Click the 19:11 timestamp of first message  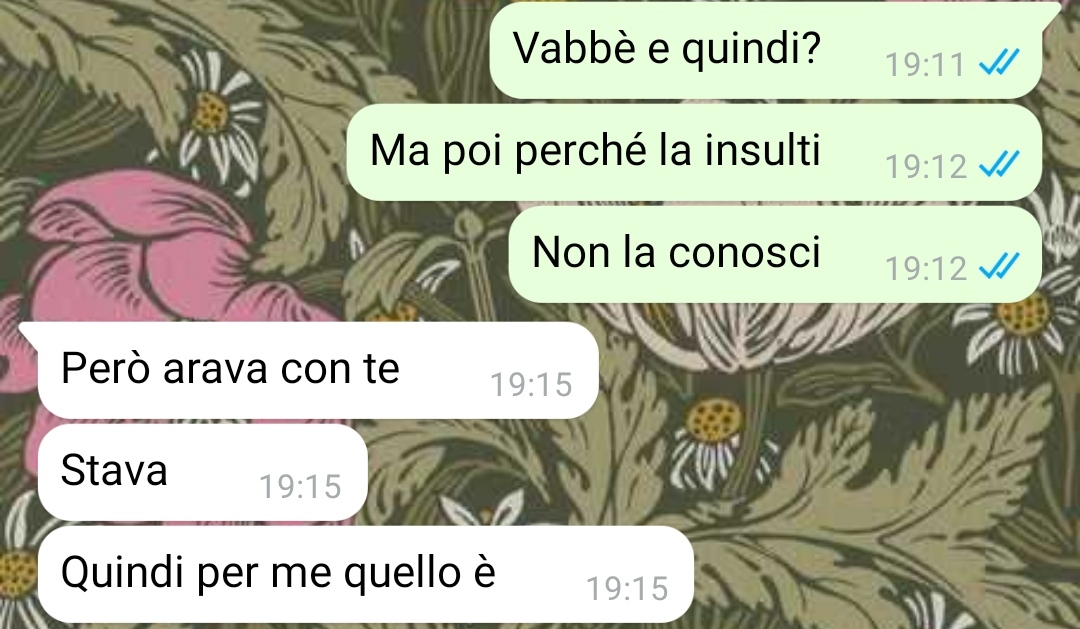click(x=925, y=65)
